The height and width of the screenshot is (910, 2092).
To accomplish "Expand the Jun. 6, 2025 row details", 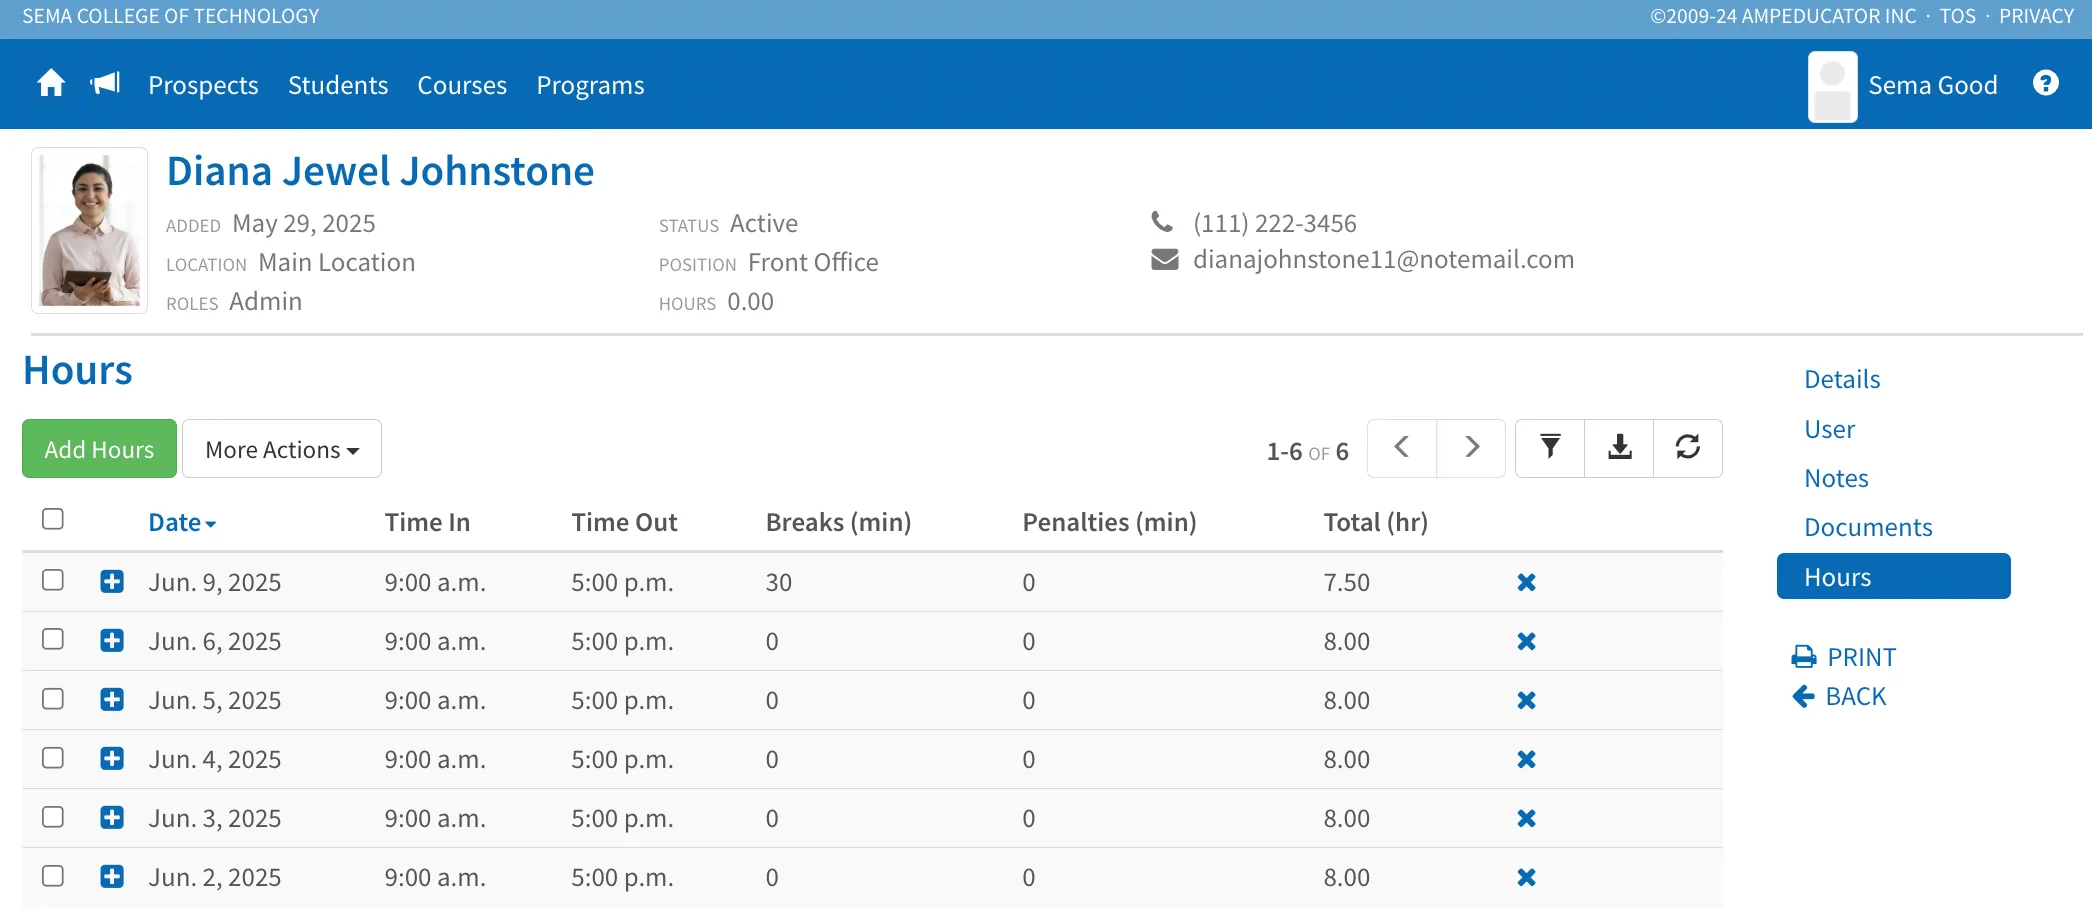I will coord(112,640).
